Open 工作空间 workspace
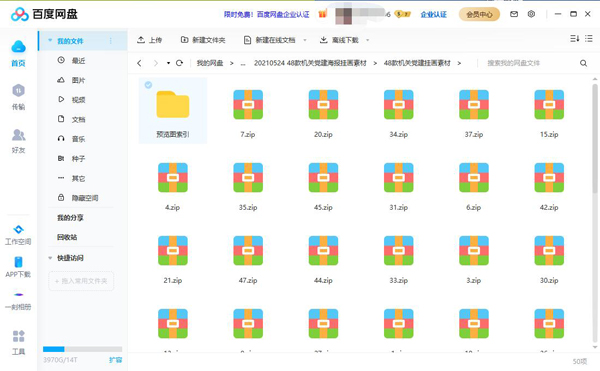The width and height of the screenshot is (600, 371). click(18, 235)
